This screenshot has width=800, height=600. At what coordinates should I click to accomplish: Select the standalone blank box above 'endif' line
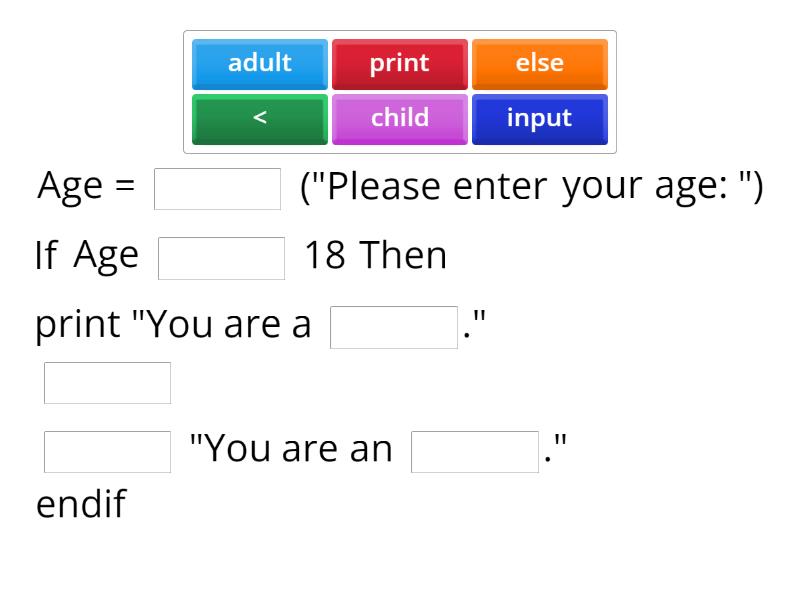click(x=108, y=383)
